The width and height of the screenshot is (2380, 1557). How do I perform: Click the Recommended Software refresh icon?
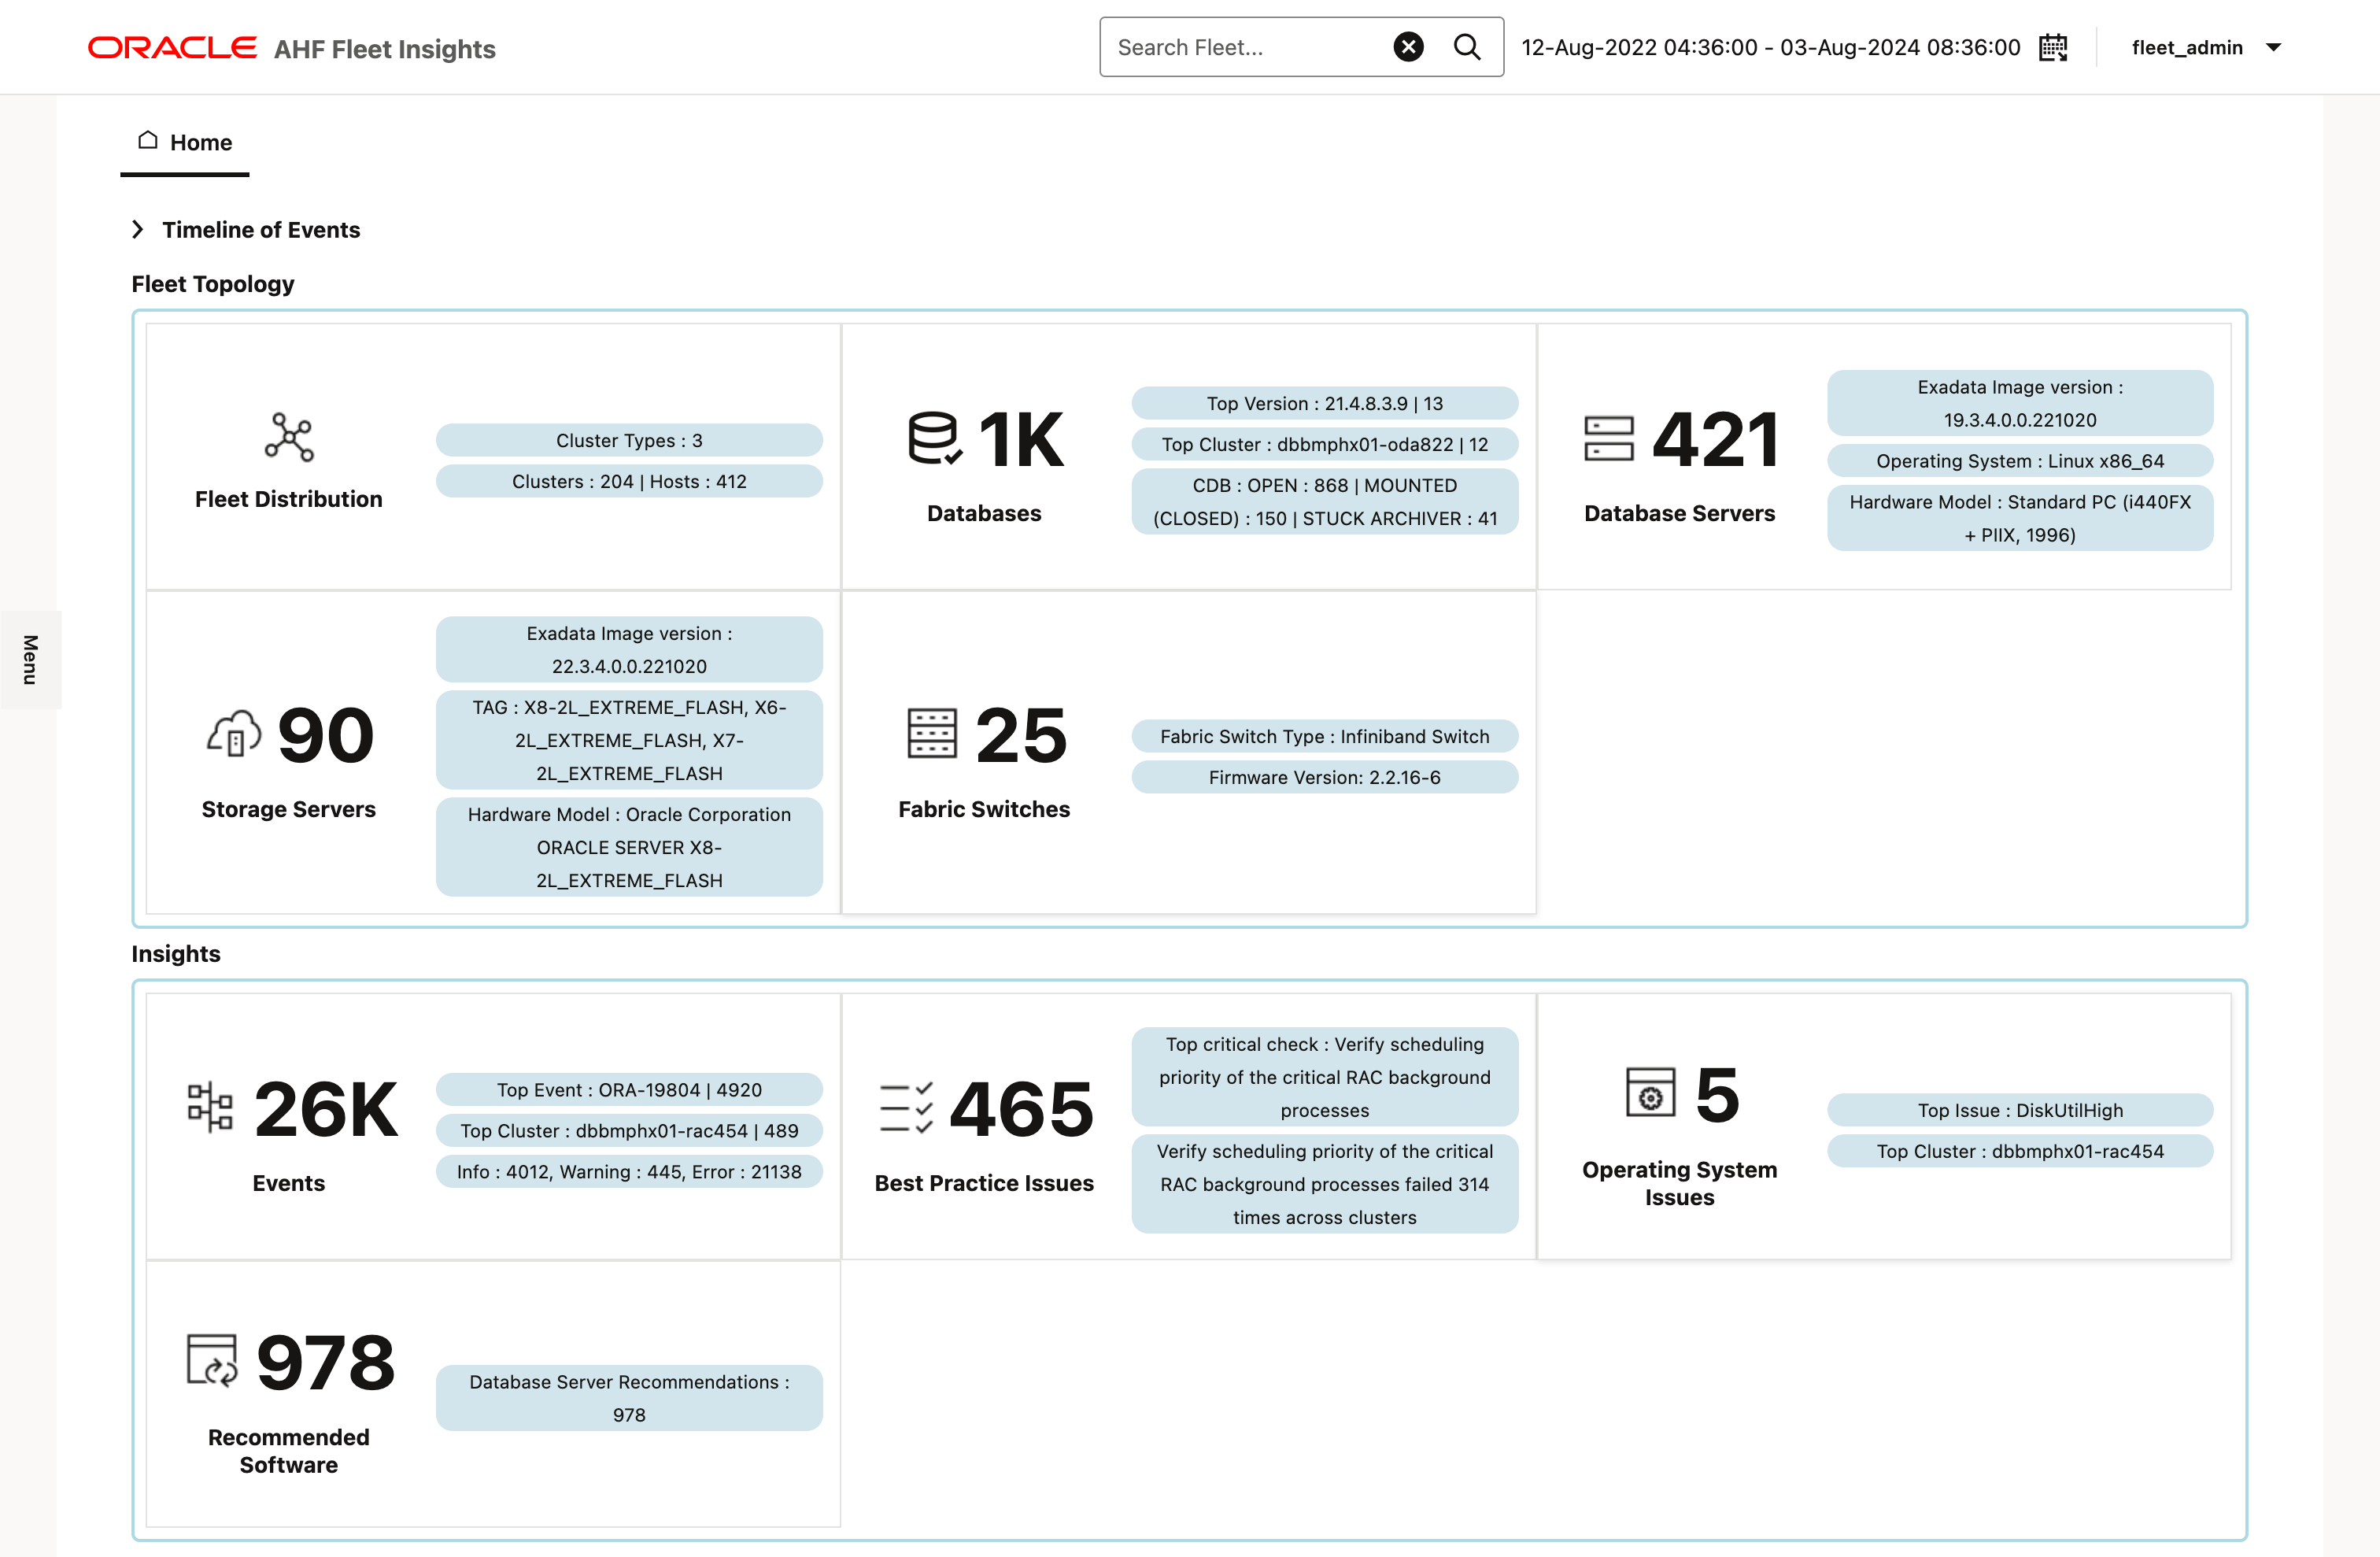click(212, 1360)
